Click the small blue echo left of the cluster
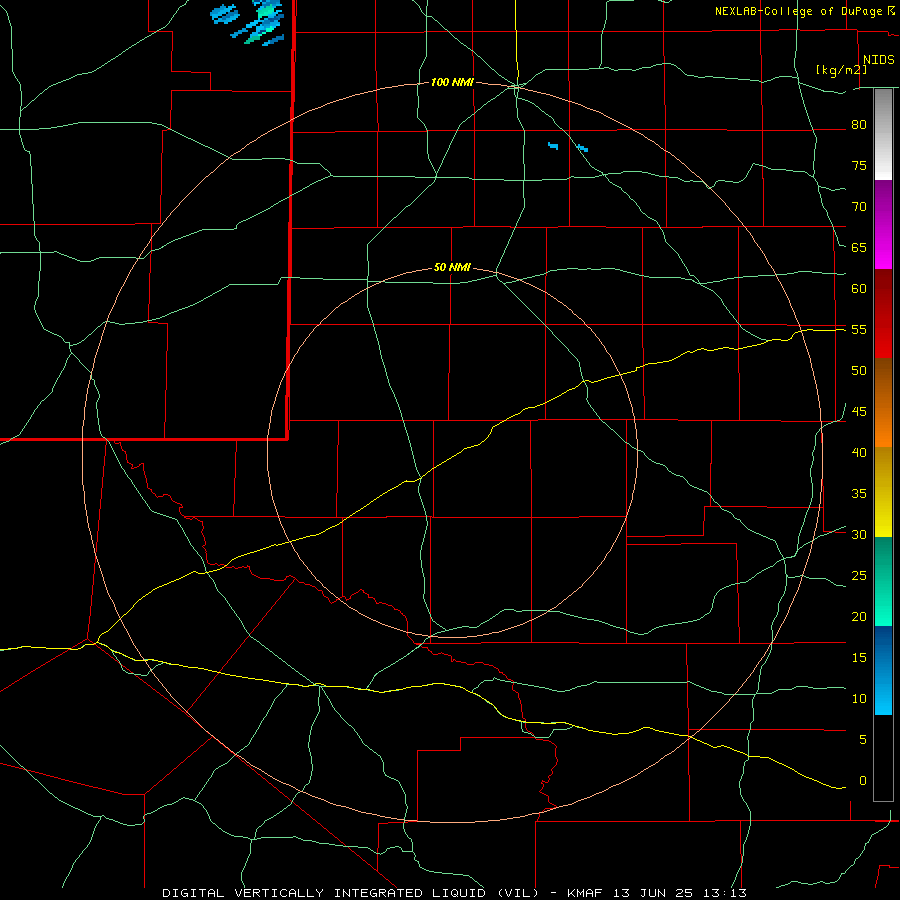Image resolution: width=900 pixels, height=900 pixels. tap(224, 13)
